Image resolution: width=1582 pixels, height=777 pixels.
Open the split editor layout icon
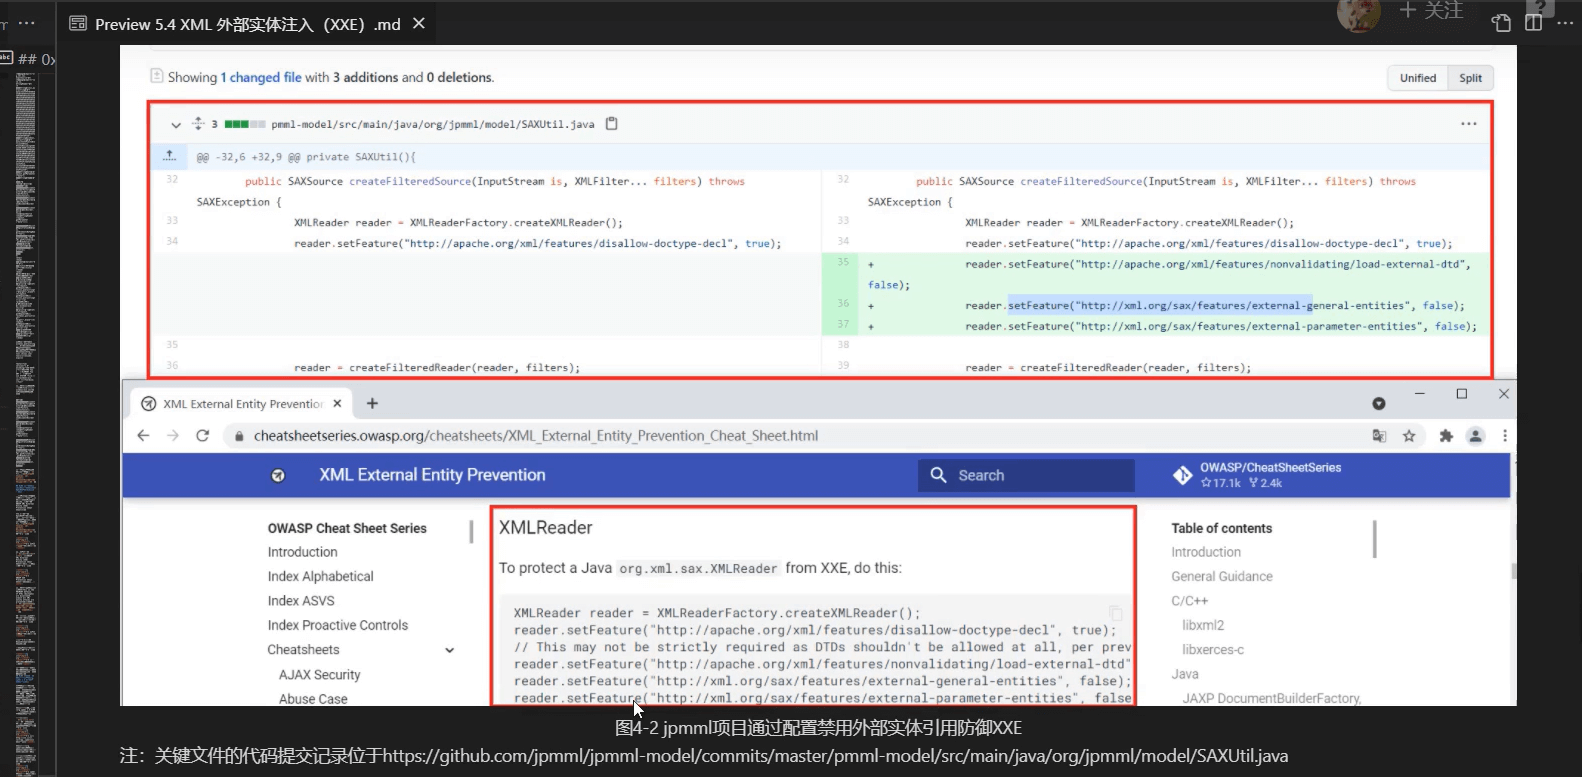point(1533,22)
